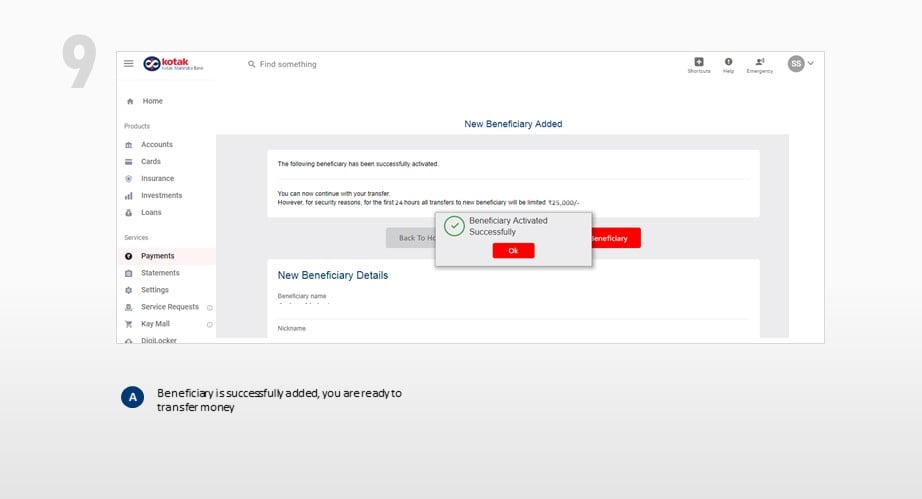This screenshot has width=922, height=499.
Task: Expand the profile dropdown chevron
Action: coord(811,63)
